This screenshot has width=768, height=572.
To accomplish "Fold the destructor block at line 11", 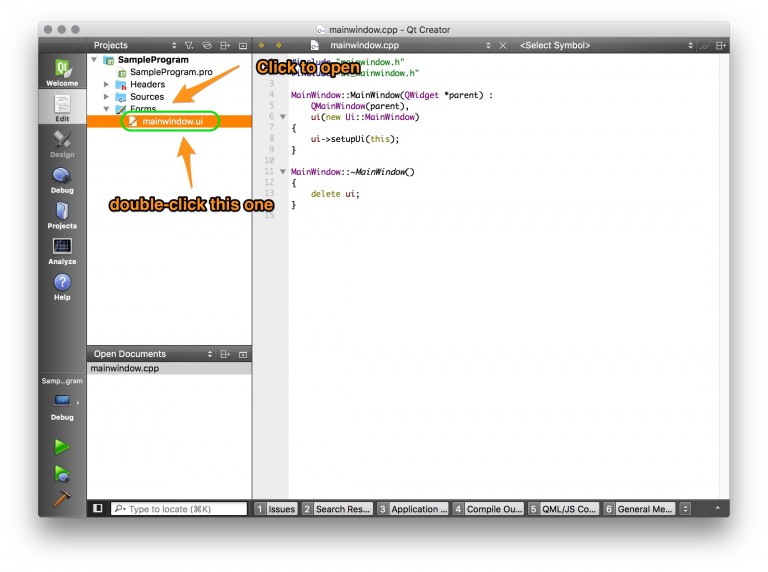I will coord(283,172).
